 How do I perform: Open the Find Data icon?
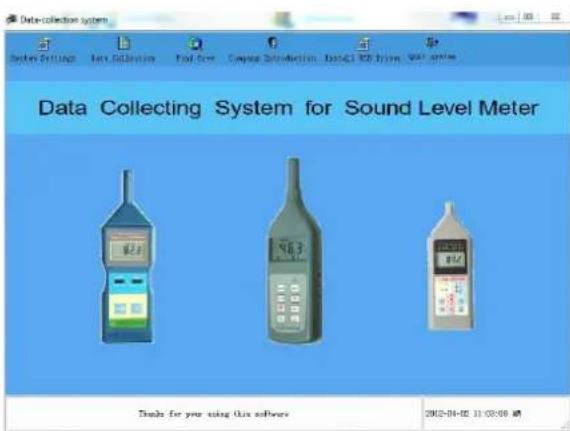click(x=196, y=44)
